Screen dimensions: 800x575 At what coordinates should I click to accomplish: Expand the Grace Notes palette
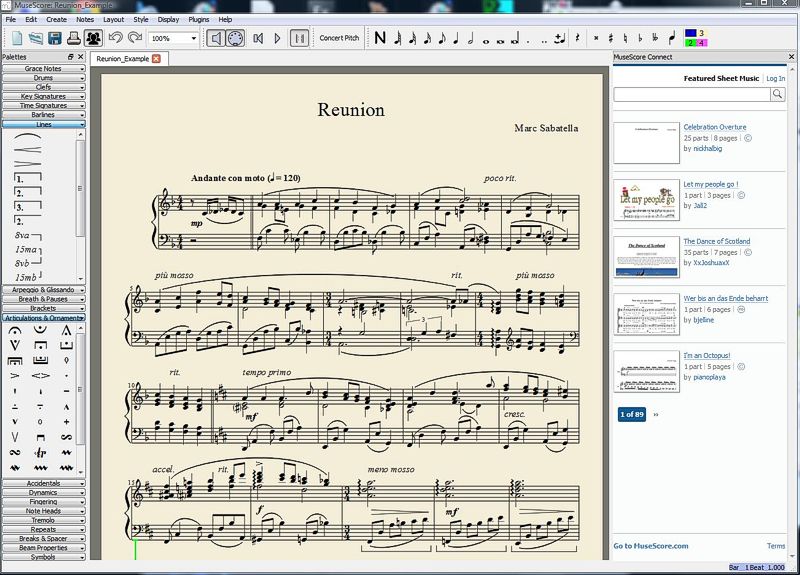tap(43, 68)
